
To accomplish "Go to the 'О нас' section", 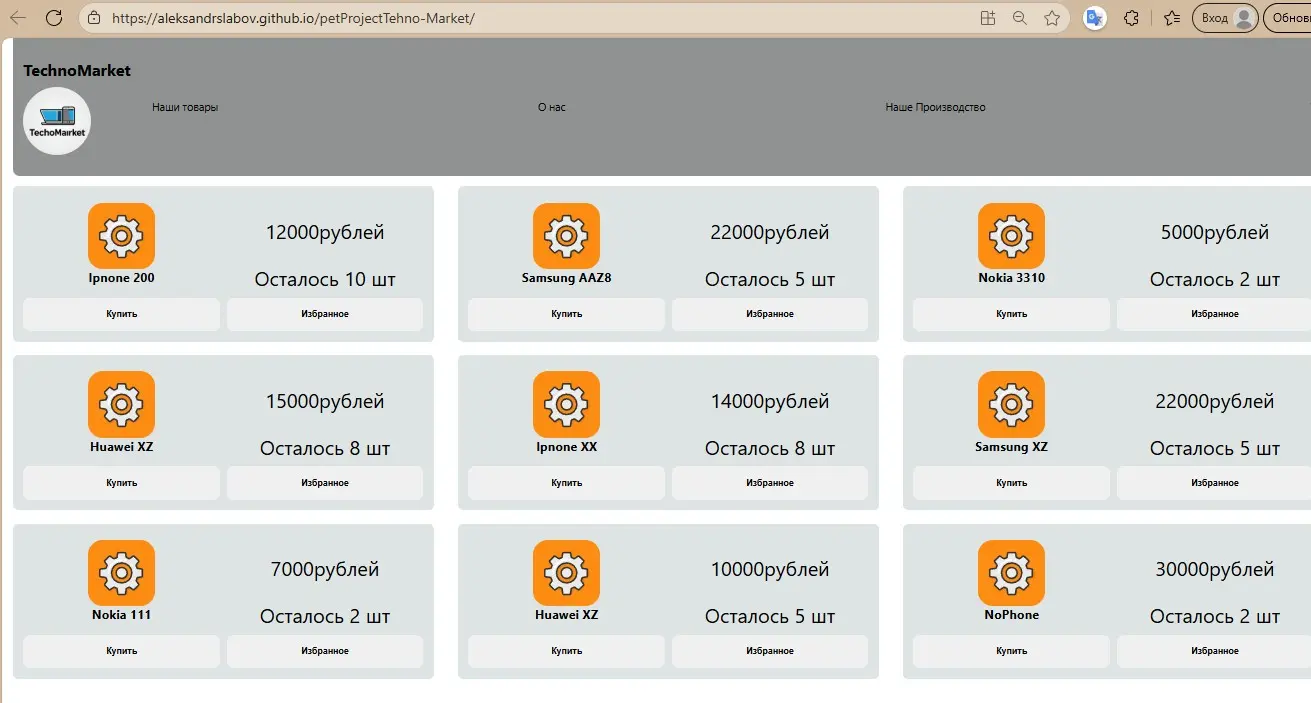I will tap(551, 107).
